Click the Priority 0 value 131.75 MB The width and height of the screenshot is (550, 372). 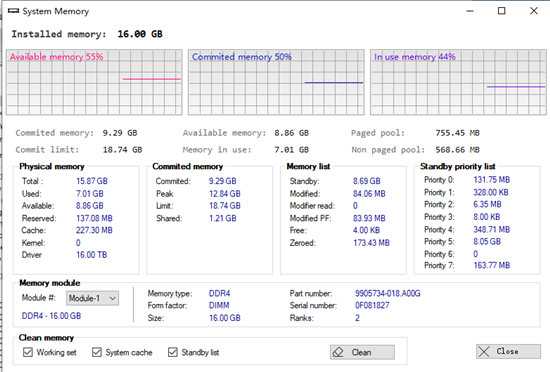point(492,180)
